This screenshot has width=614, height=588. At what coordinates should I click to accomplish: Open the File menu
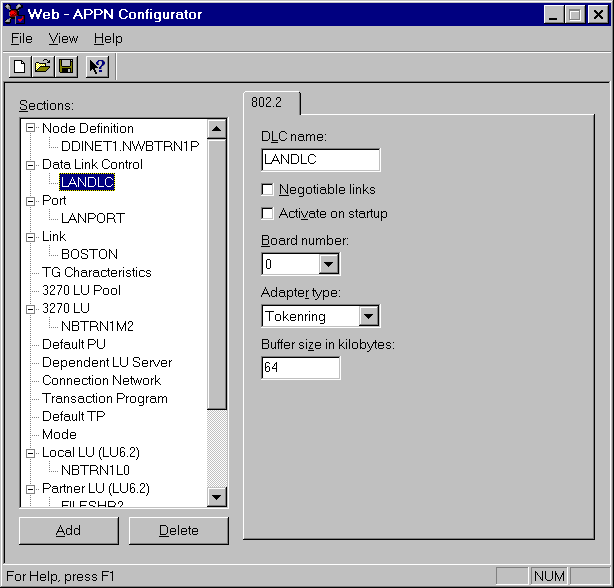pyautogui.click(x=21, y=38)
